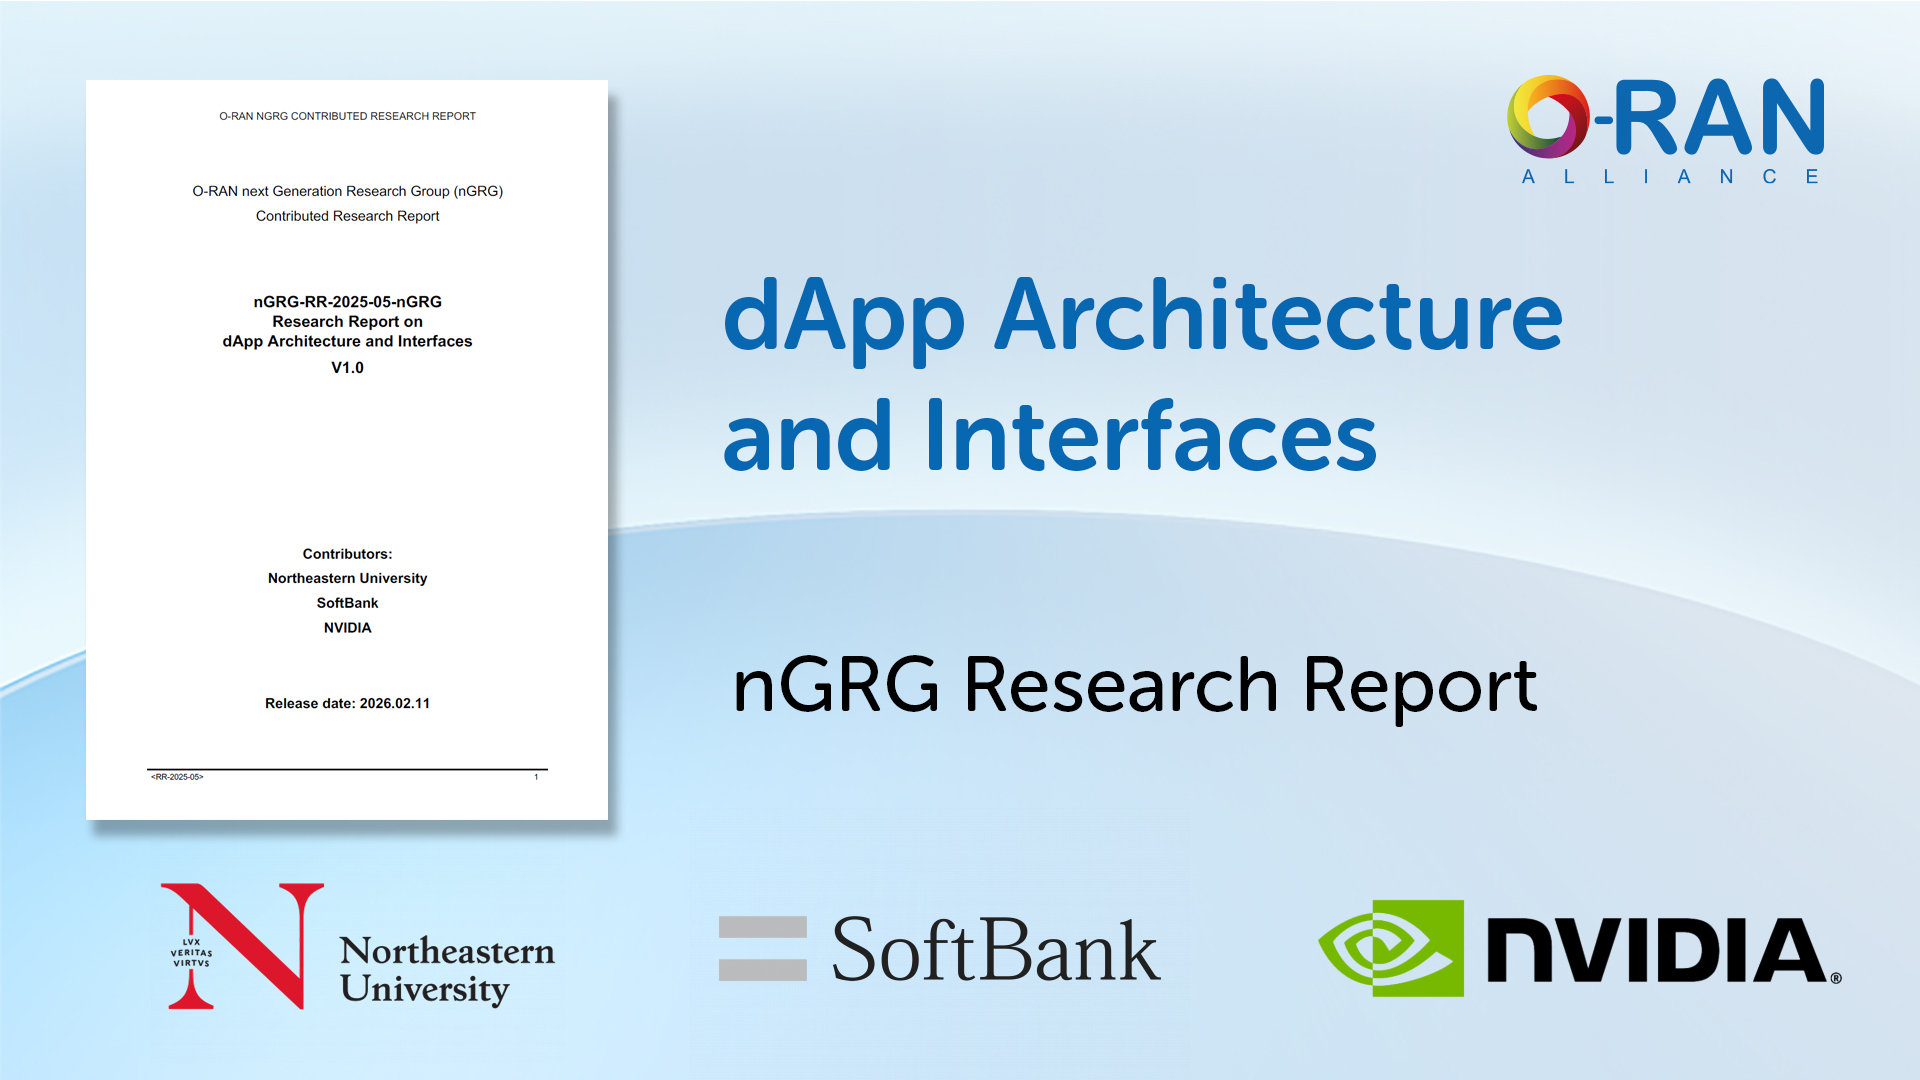Click the nGRG Research Report subtitle

1134,686
